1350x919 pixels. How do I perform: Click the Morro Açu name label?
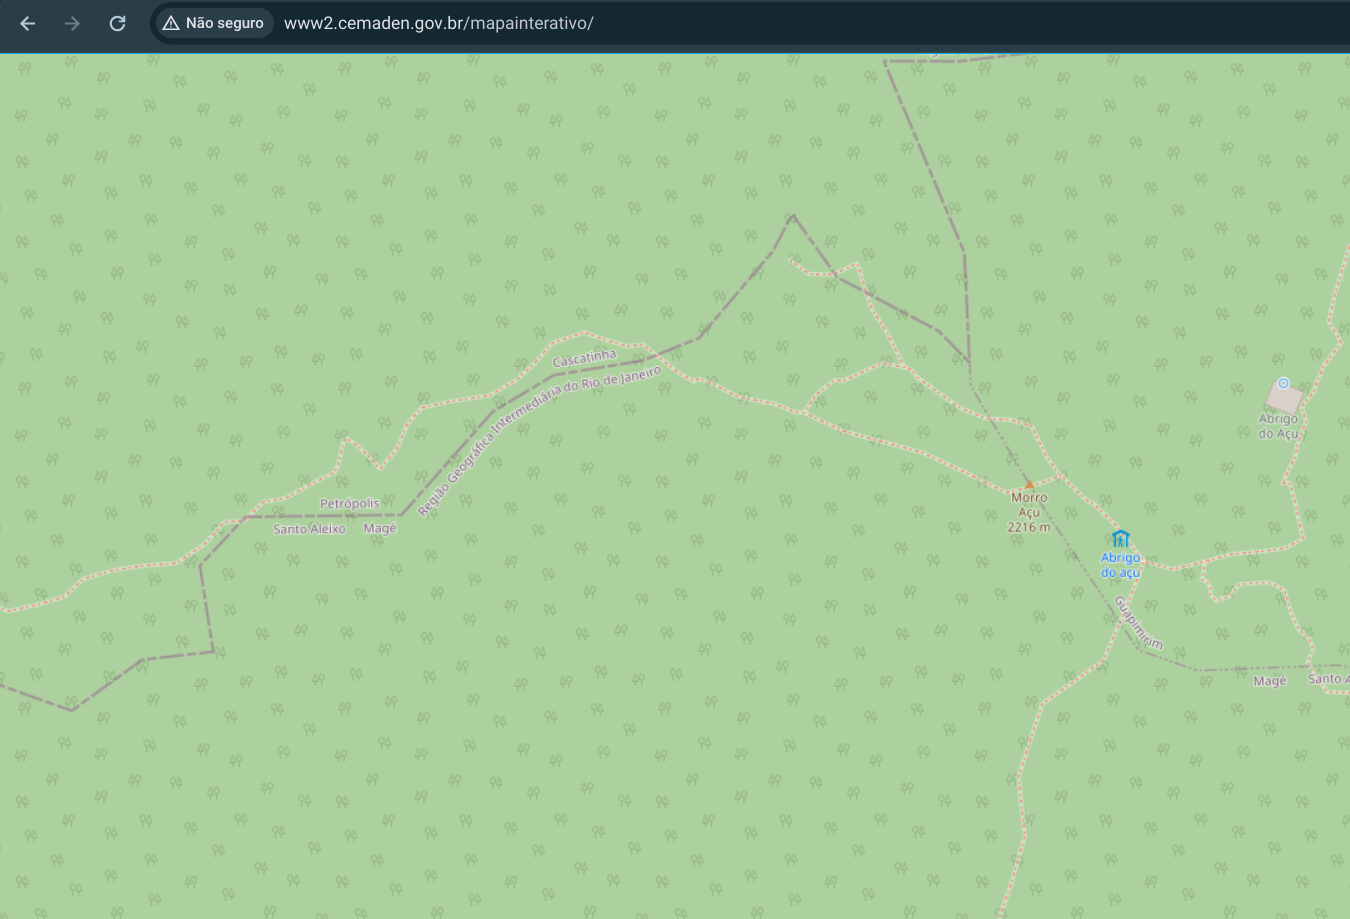pyautogui.click(x=1029, y=504)
